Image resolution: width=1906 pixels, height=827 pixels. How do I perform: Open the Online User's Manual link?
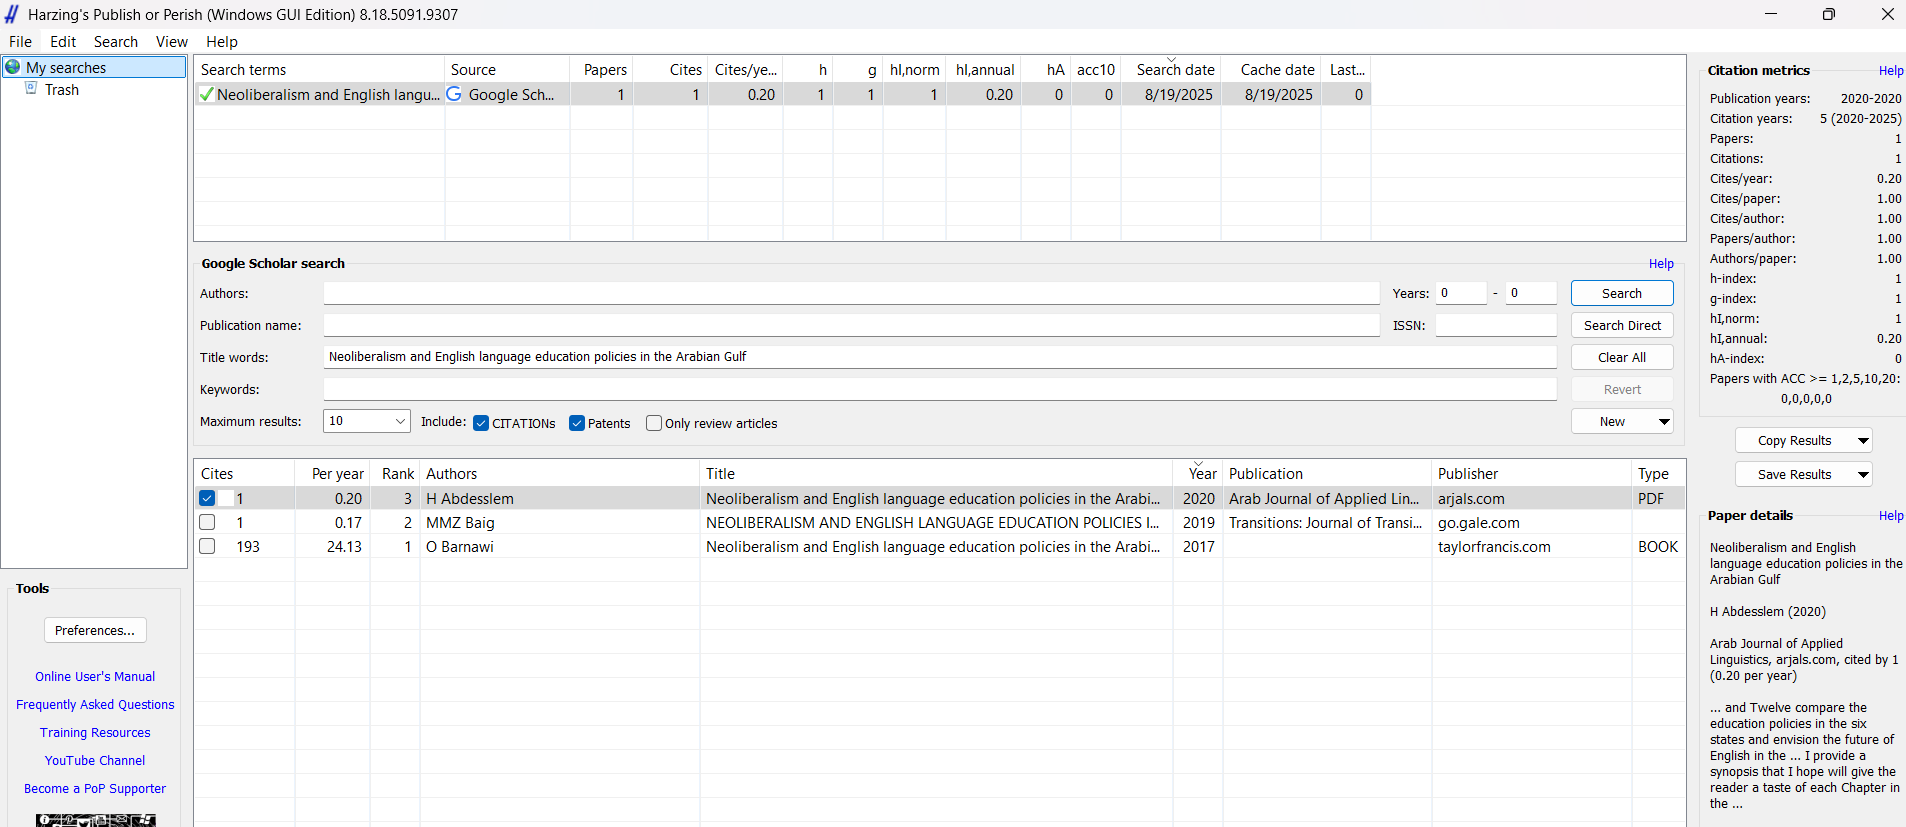pos(95,677)
